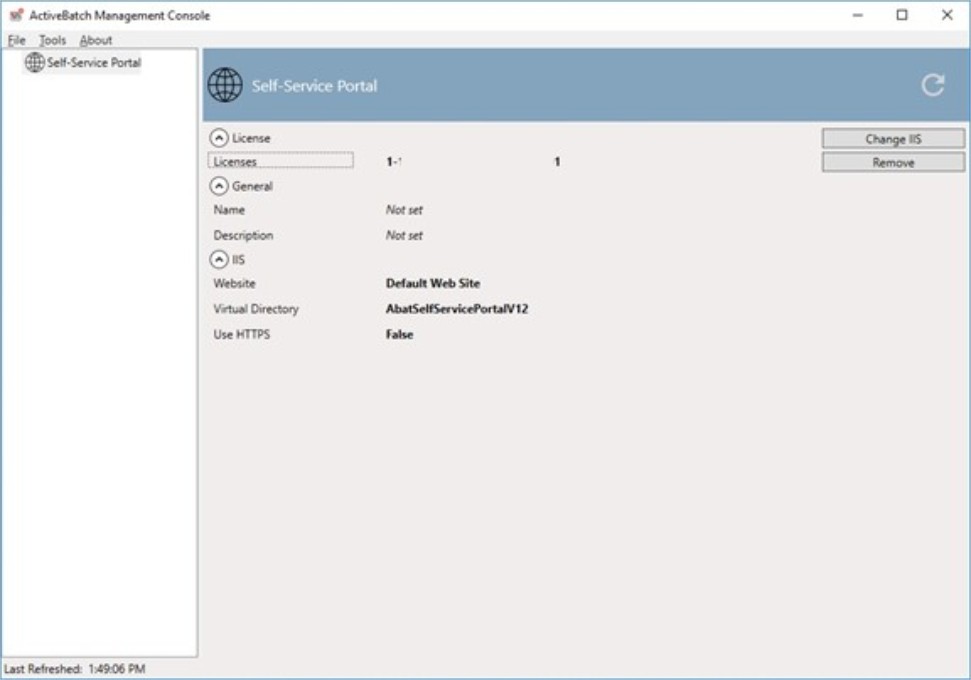Screen dimensions: 971x680
Task: Click the refresh icon in the header
Action: click(933, 85)
